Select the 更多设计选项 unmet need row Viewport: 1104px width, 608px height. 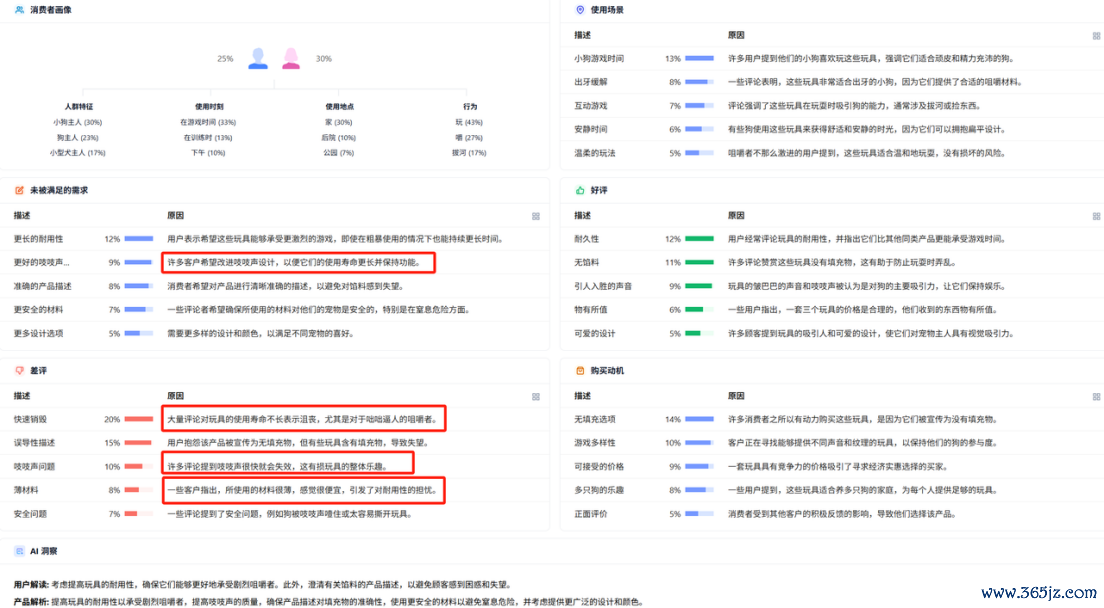[275, 334]
